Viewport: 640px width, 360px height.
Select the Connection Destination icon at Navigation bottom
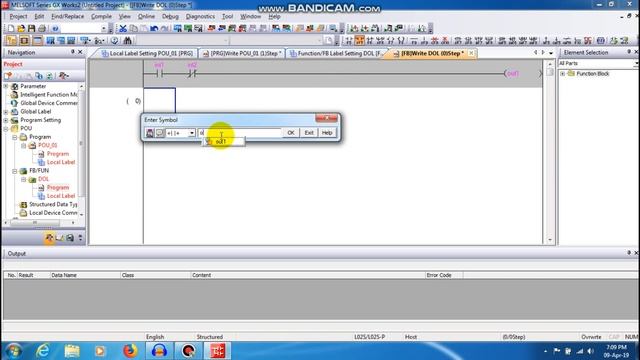tap(70, 238)
